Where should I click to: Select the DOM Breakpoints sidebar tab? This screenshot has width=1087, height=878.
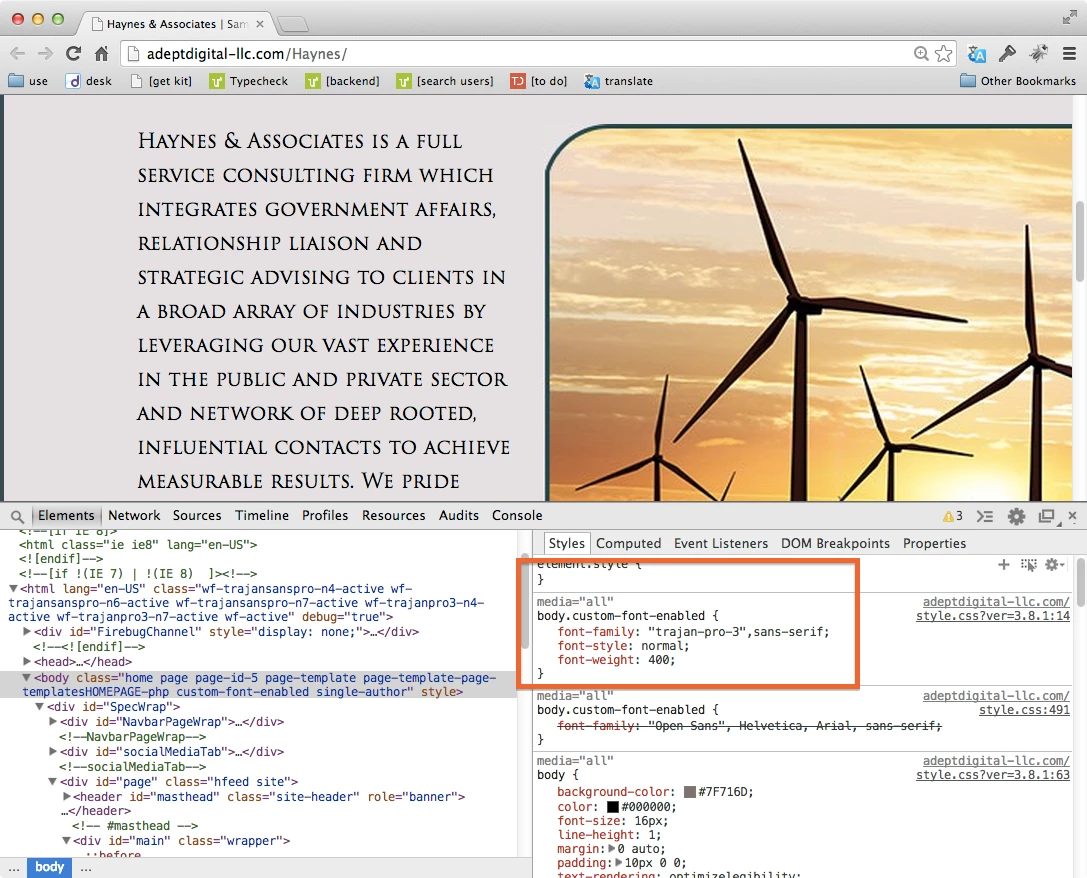pyautogui.click(x=835, y=543)
